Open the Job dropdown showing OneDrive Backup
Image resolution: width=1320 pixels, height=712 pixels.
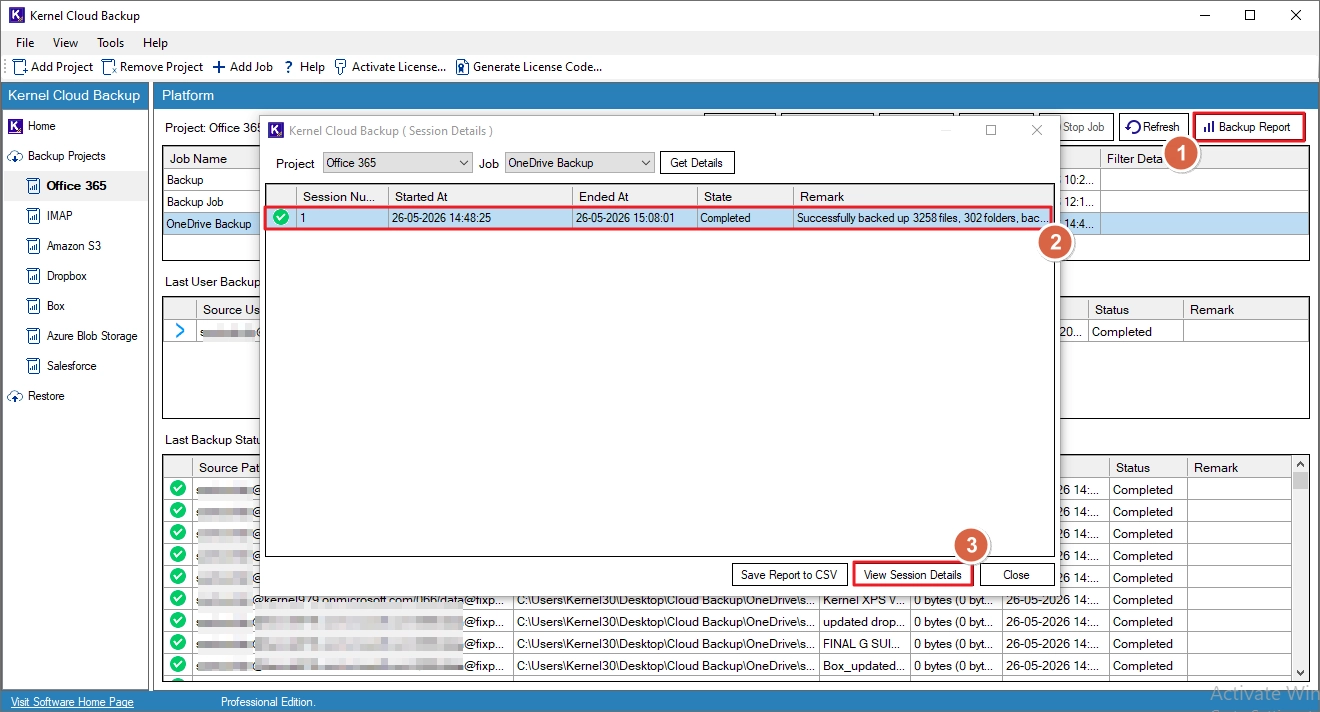point(580,163)
